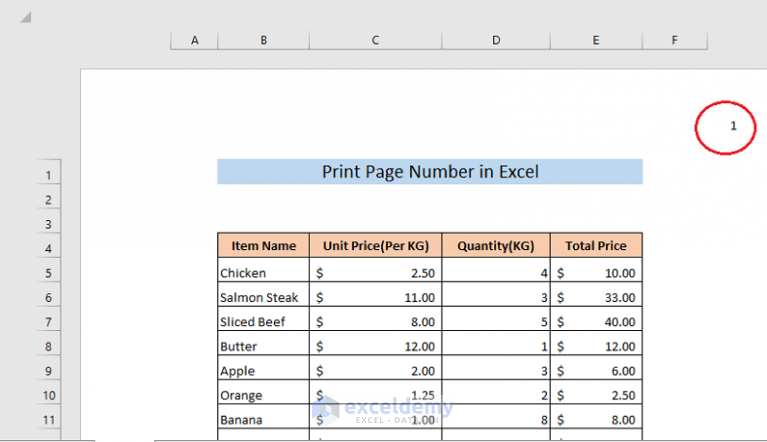Screen dimensions: 767x442
Task: Select column F header
Action: [675, 41]
